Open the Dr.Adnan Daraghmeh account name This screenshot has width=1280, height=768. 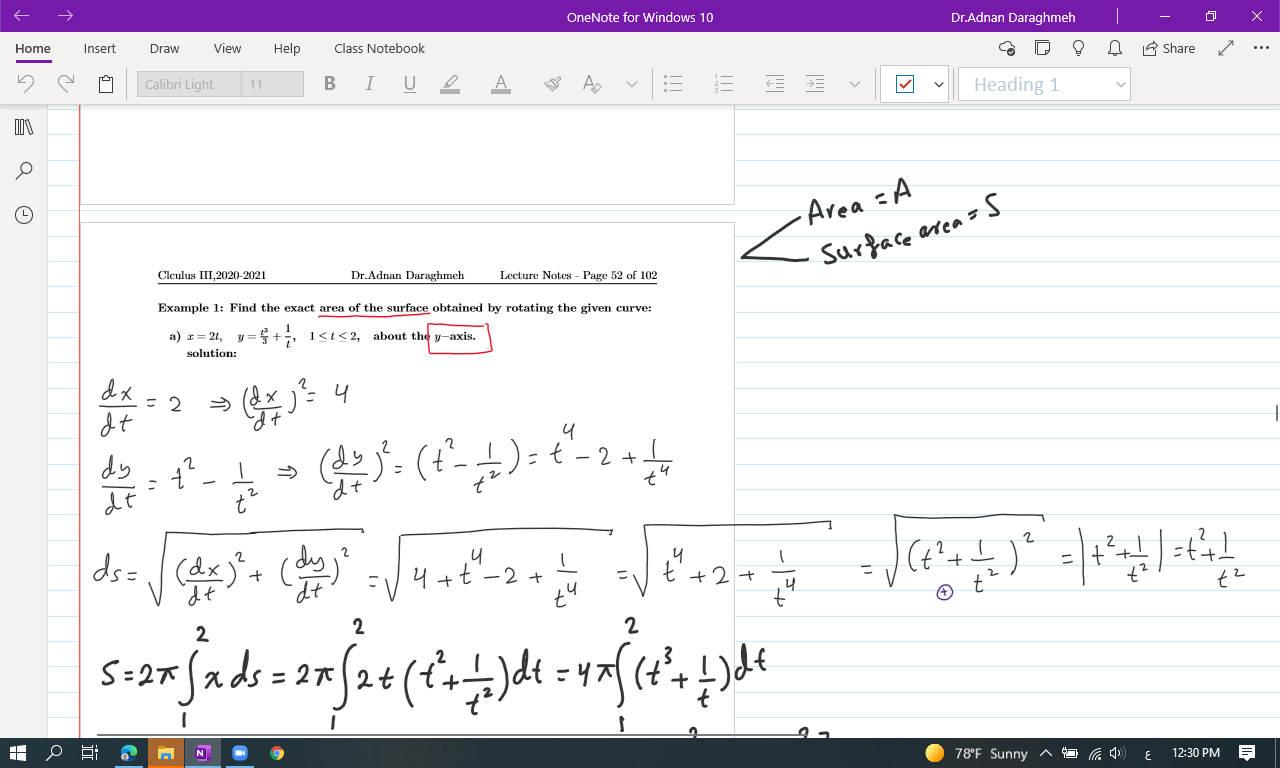[1013, 17]
